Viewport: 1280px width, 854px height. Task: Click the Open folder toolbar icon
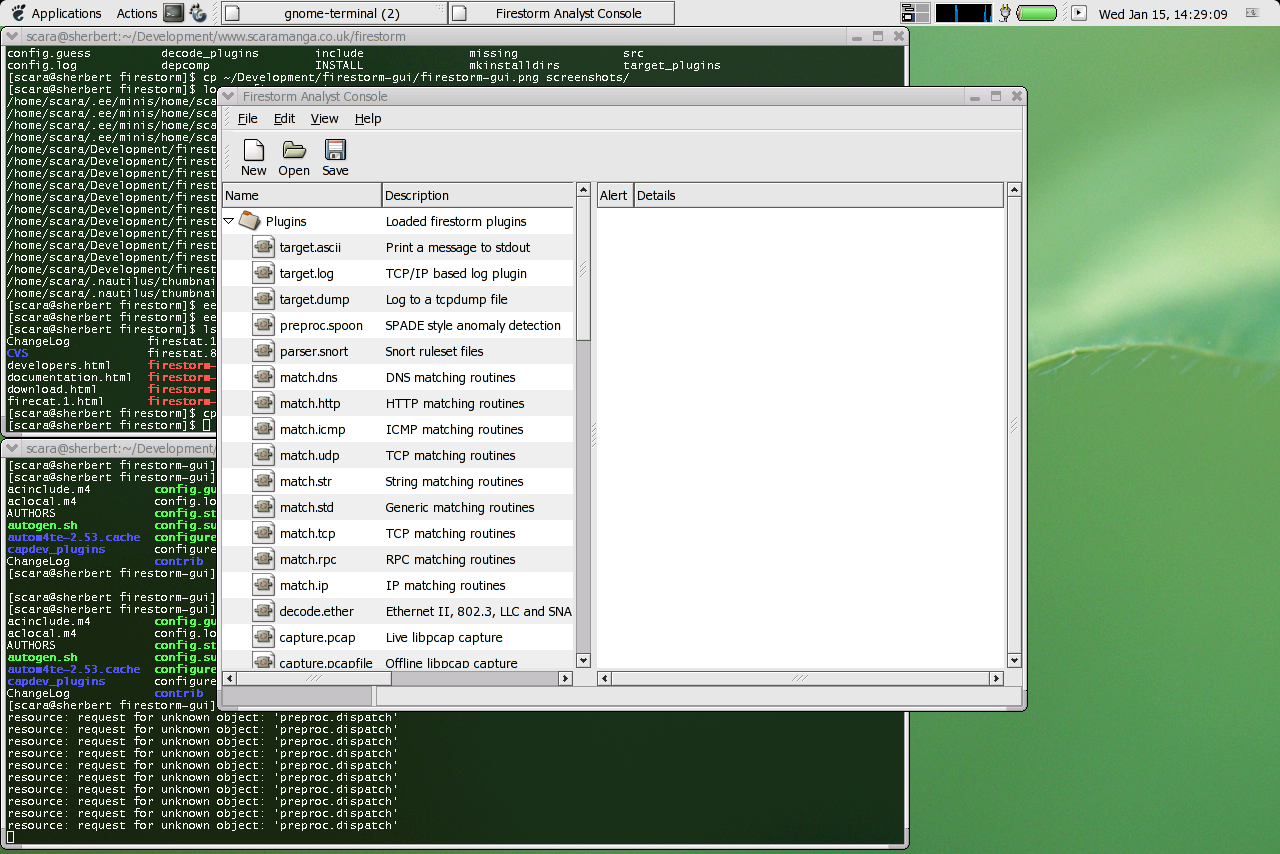point(294,150)
